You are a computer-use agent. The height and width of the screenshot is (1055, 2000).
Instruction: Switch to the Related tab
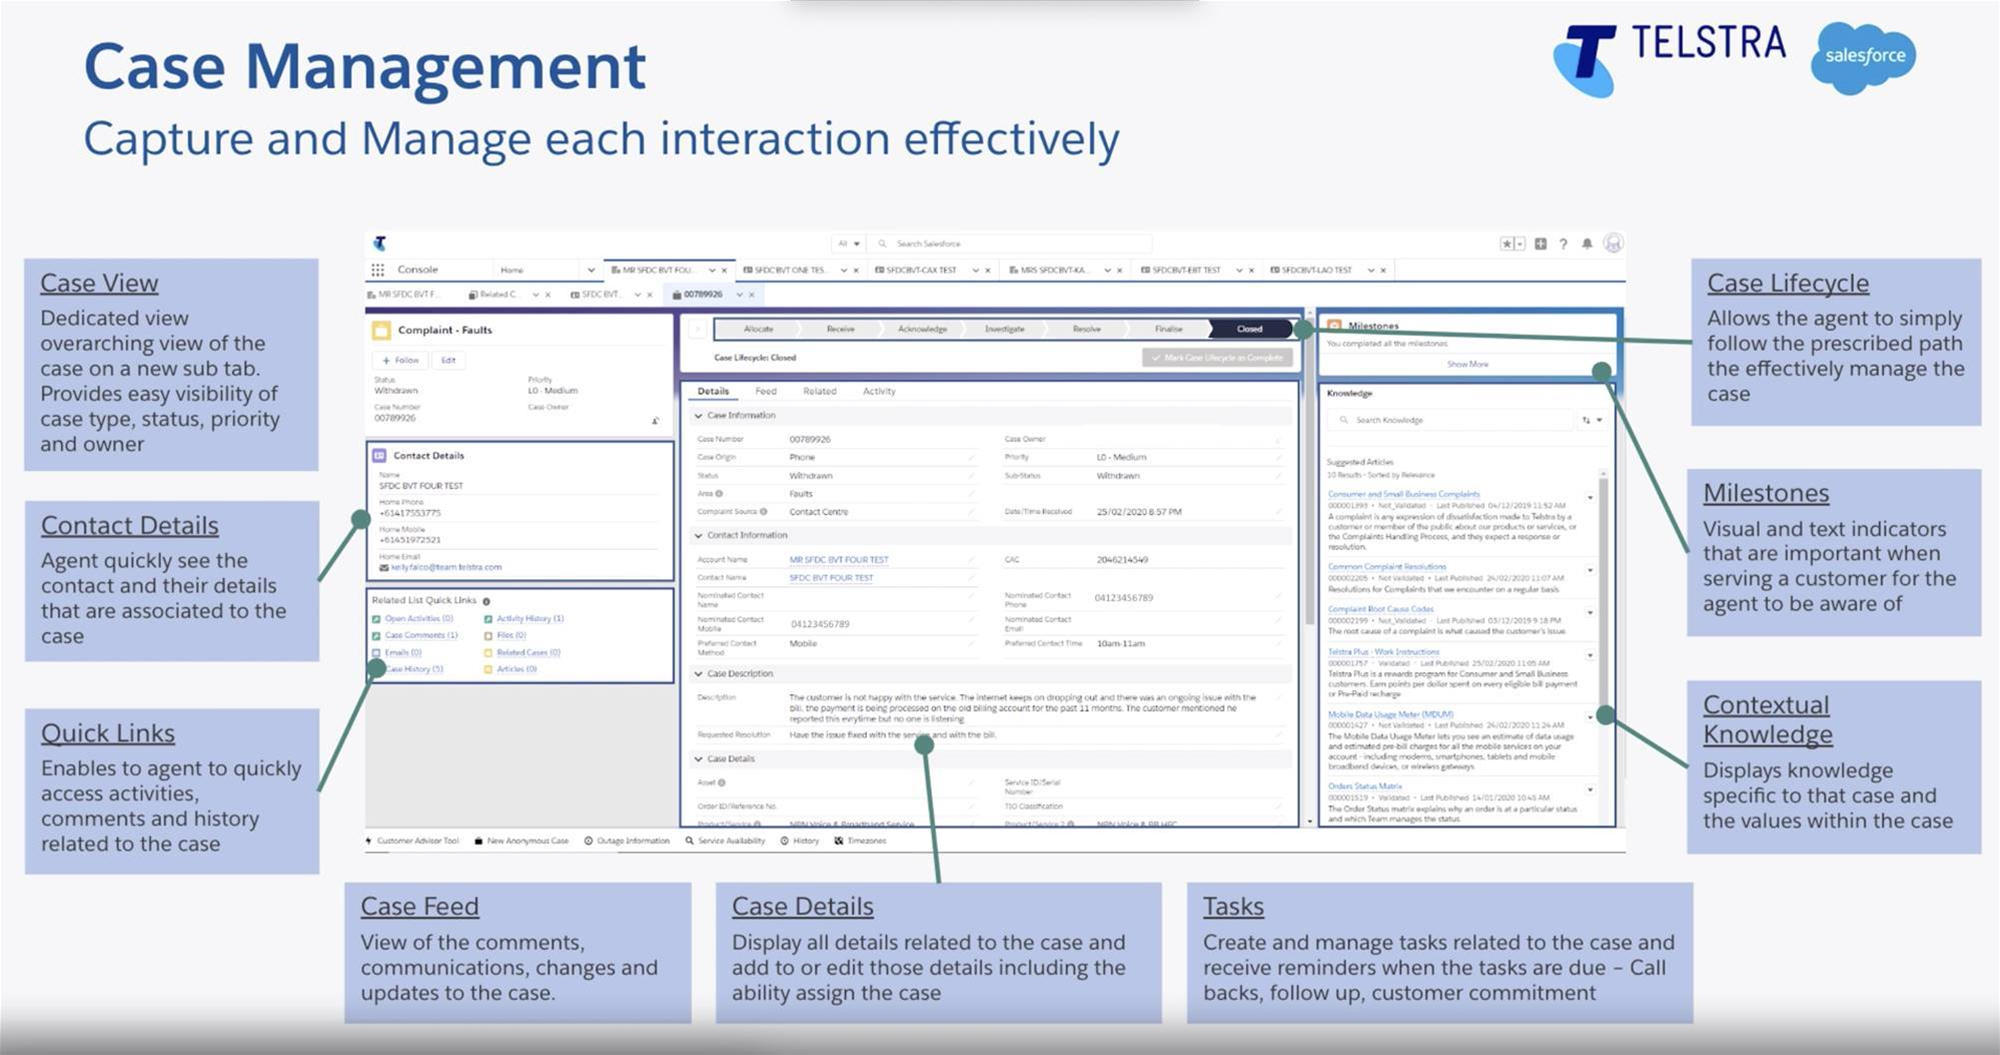pos(819,391)
